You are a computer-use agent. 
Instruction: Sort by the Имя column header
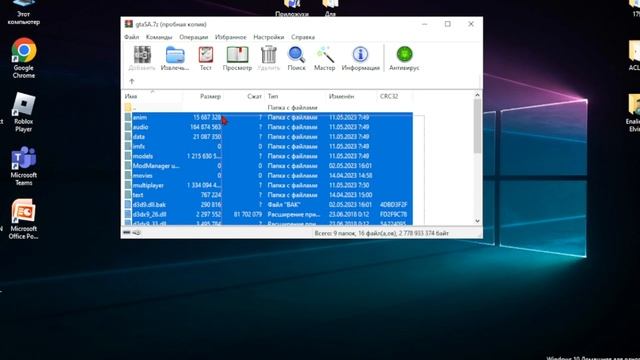coord(153,96)
